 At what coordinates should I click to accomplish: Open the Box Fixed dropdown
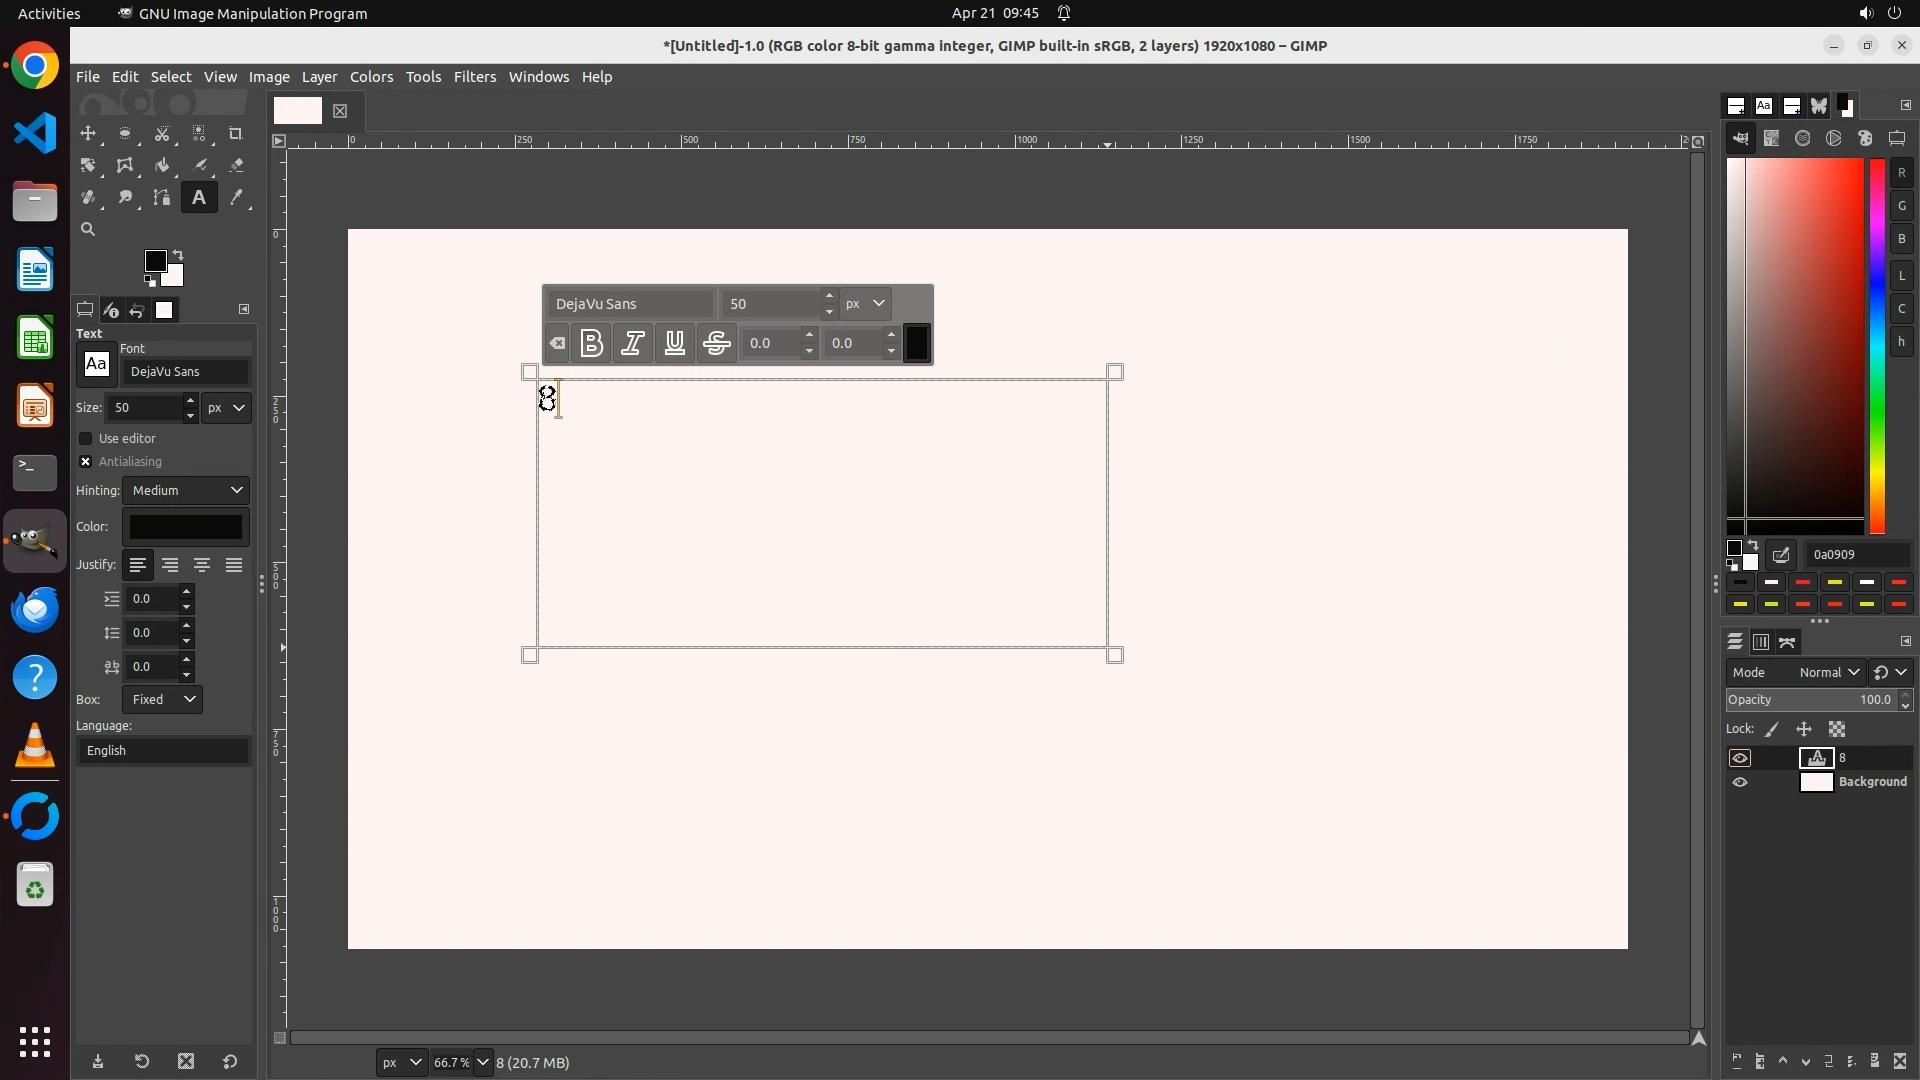[163, 700]
